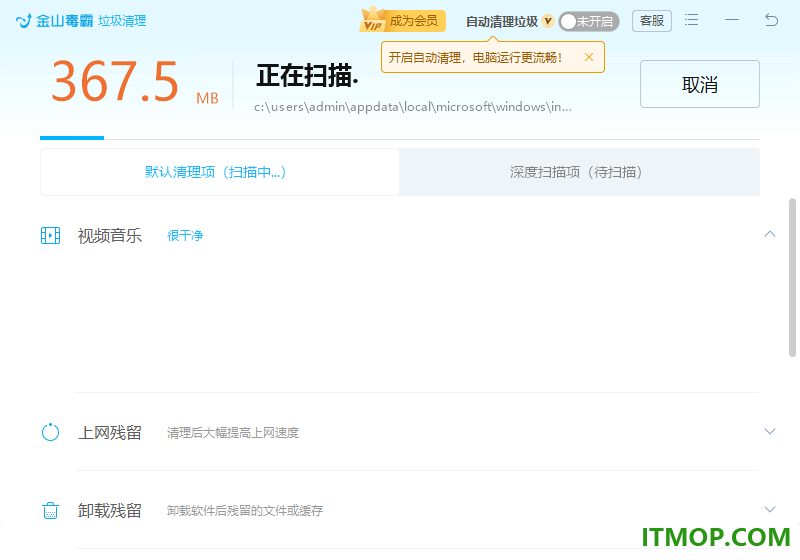Click the scanning file path text
This screenshot has height=560, width=800.
413,107
